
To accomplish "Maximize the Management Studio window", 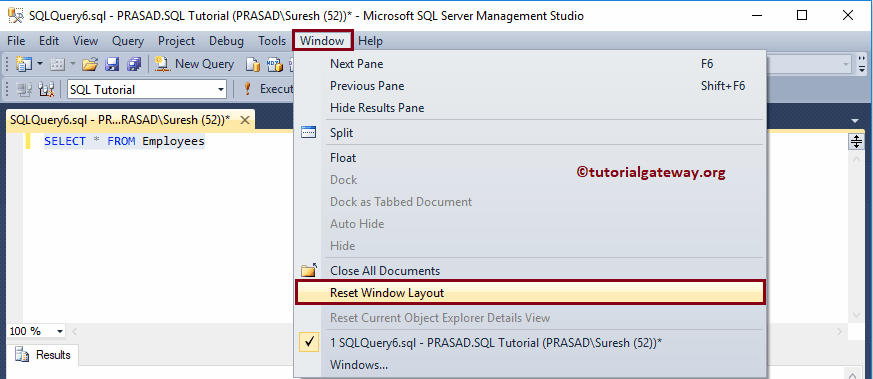I will (x=802, y=16).
